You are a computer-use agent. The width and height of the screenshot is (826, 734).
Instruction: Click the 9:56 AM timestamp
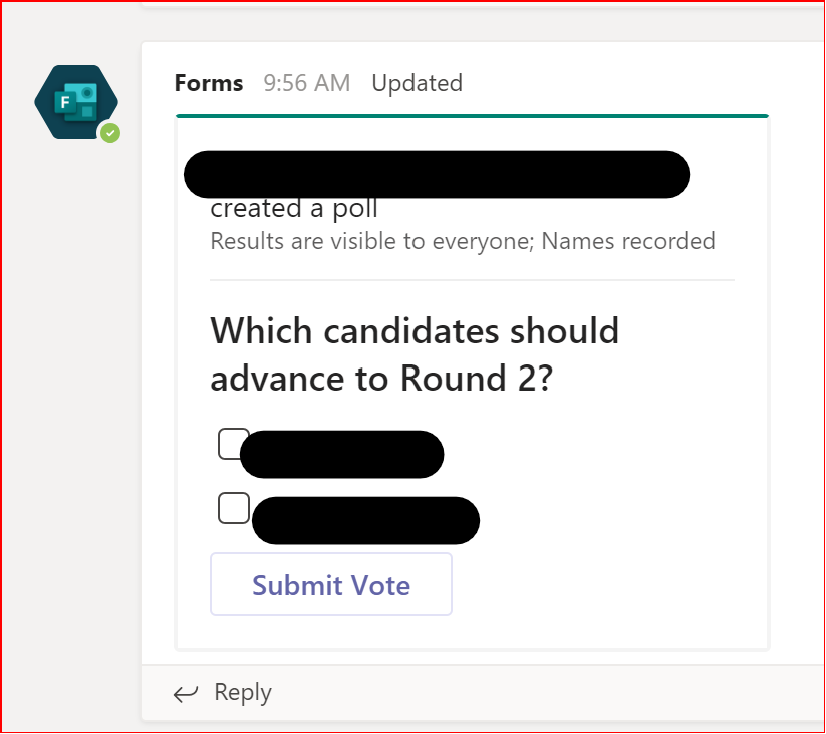coord(306,83)
